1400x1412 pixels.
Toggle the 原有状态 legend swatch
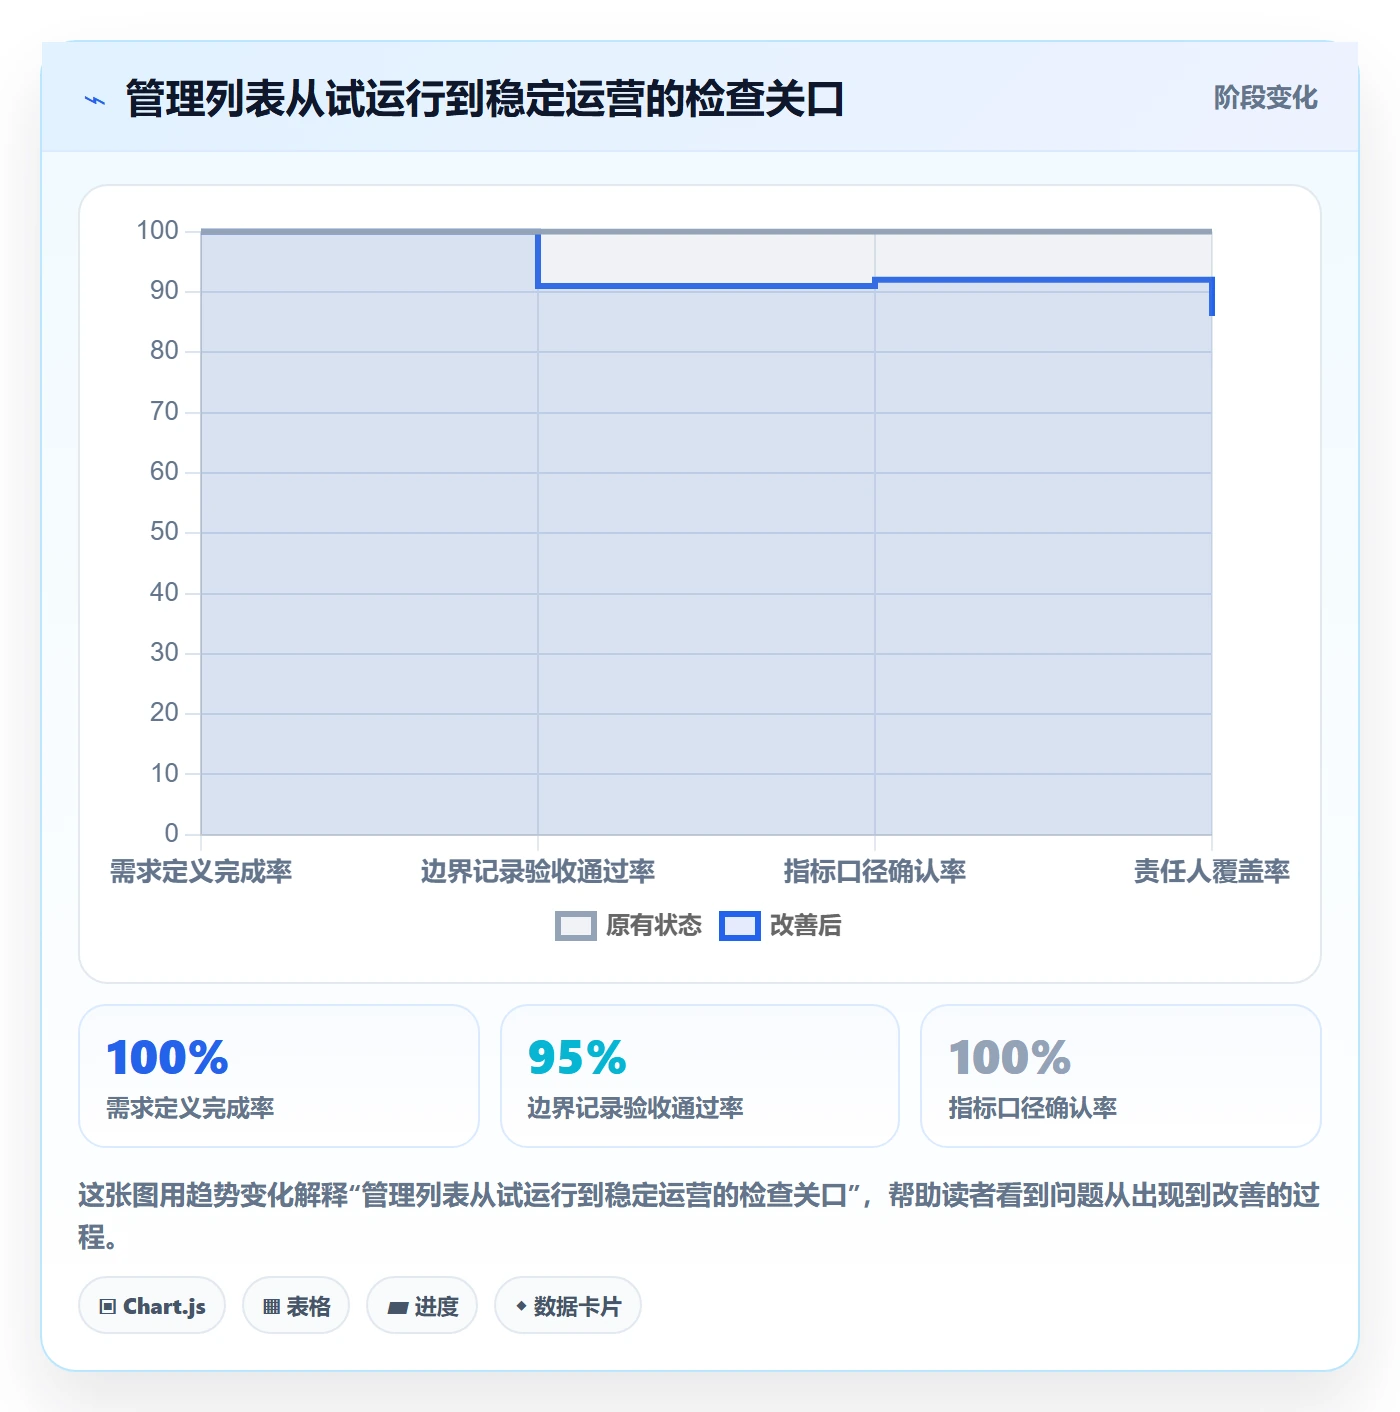pos(575,926)
